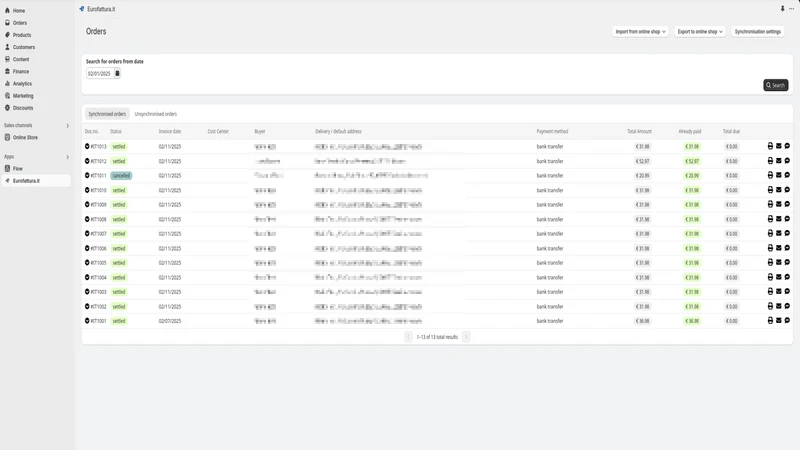
Task: Click the Search button
Action: tap(776, 85)
